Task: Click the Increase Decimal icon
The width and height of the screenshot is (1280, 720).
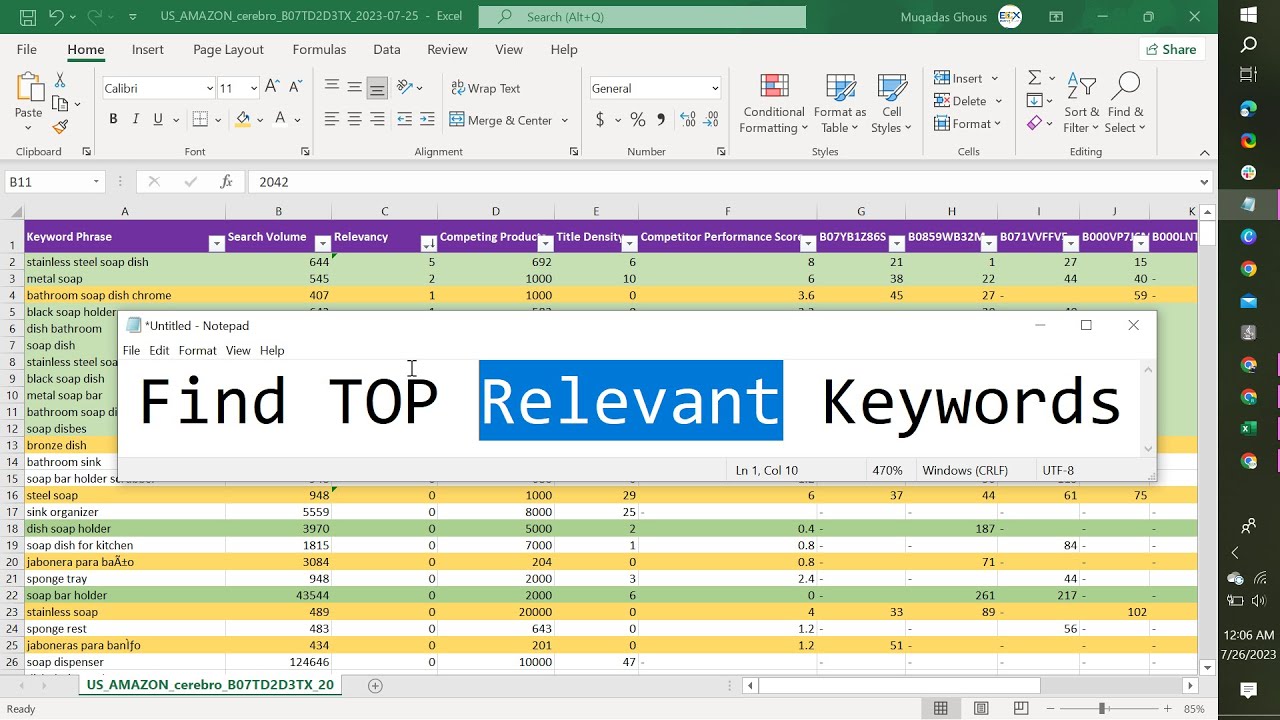Action: click(x=687, y=120)
